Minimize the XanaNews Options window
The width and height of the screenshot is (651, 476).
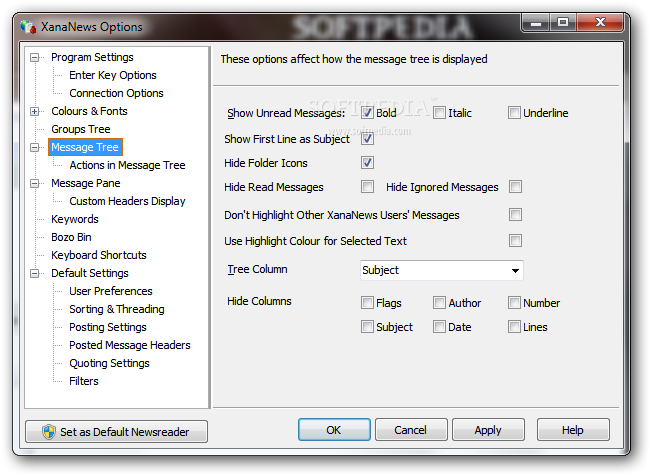coord(536,22)
